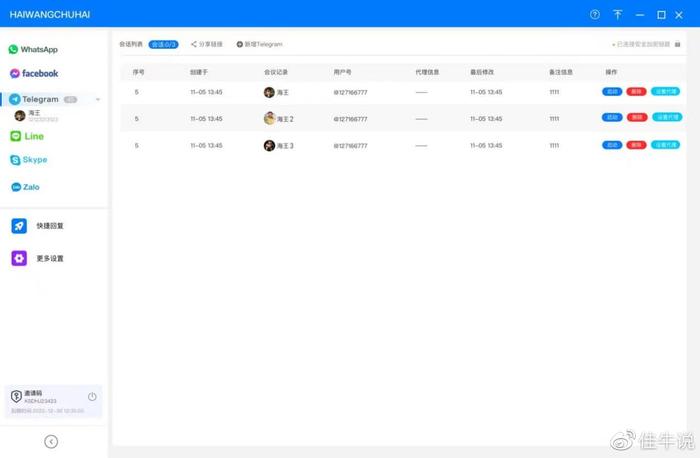Click the 操作 column header
The width and height of the screenshot is (700, 458).
pyautogui.click(x=611, y=72)
